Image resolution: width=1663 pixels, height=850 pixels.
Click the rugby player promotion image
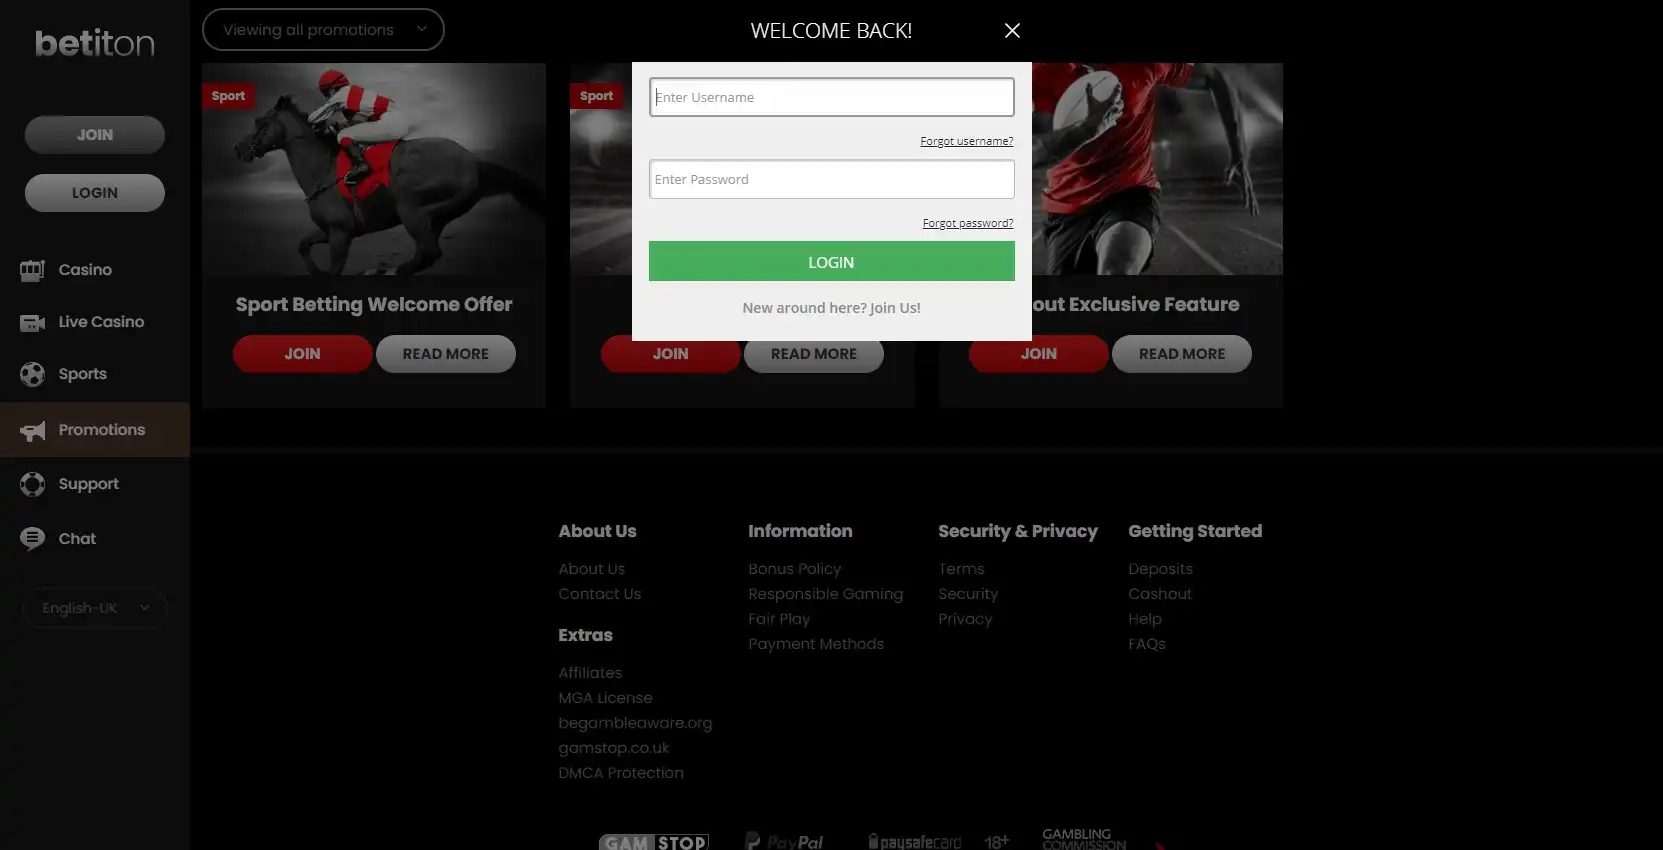[x=1157, y=169]
